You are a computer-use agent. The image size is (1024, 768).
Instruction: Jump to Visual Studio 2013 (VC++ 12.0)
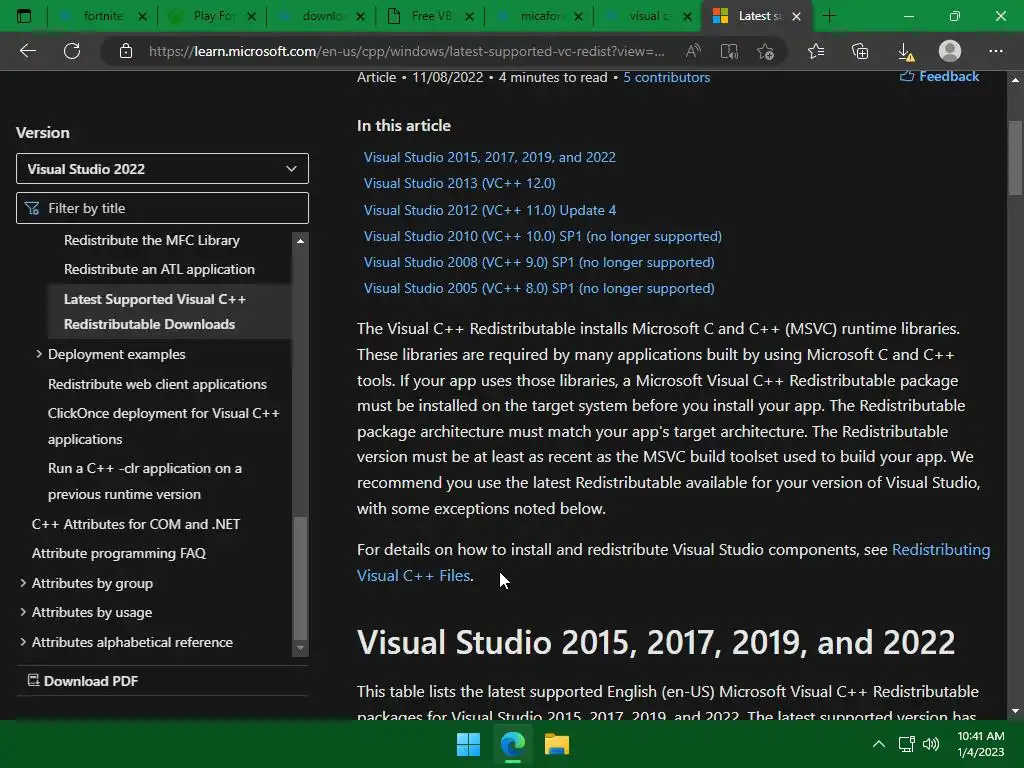pyautogui.click(x=460, y=183)
